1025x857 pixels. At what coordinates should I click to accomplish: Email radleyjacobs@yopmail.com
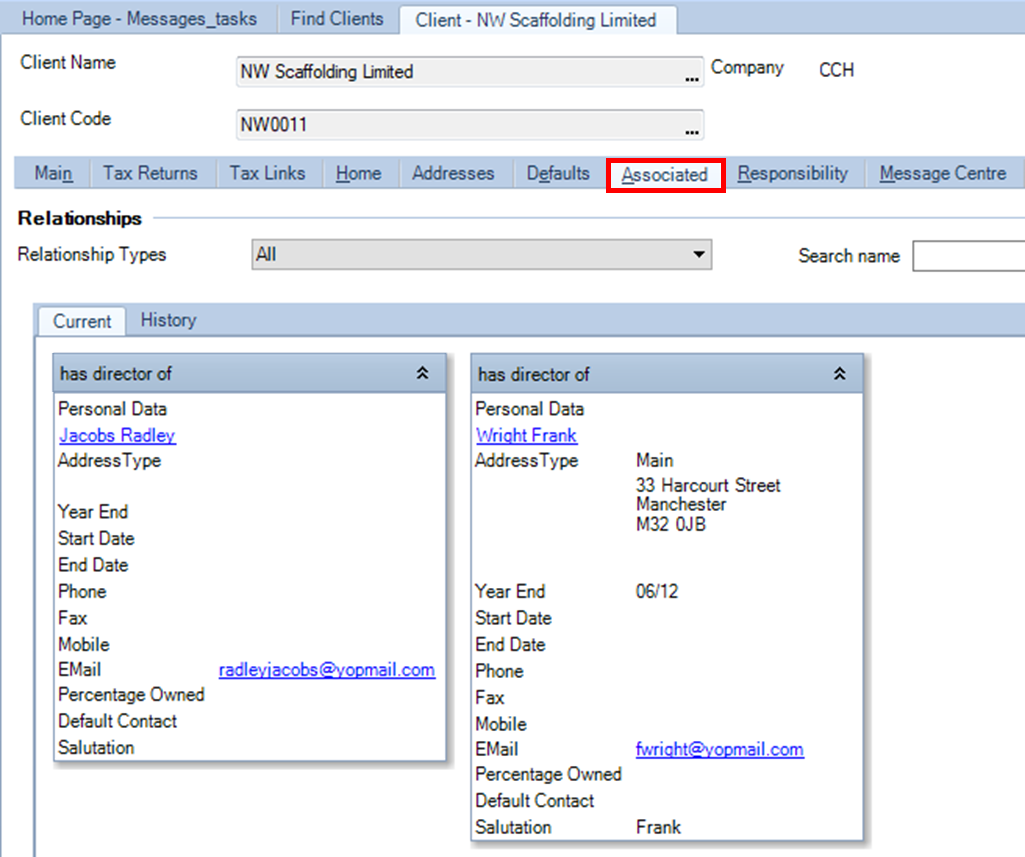pos(327,670)
